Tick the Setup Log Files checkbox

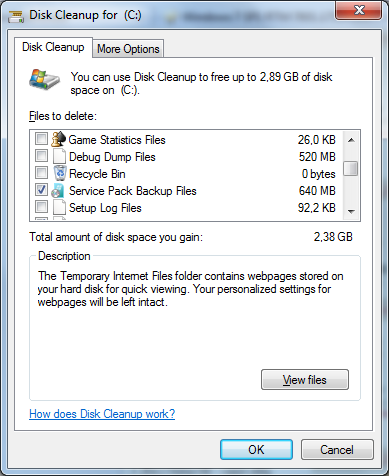41,206
